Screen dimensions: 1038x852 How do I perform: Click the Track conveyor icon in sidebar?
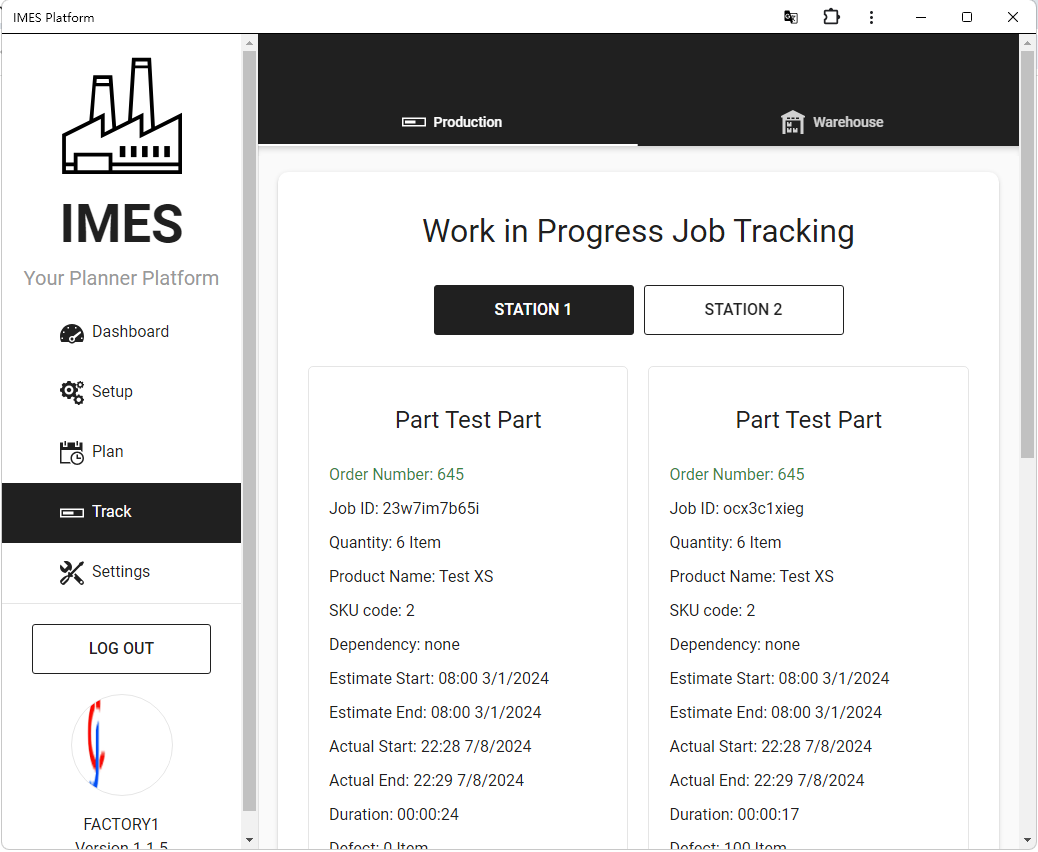coord(71,513)
